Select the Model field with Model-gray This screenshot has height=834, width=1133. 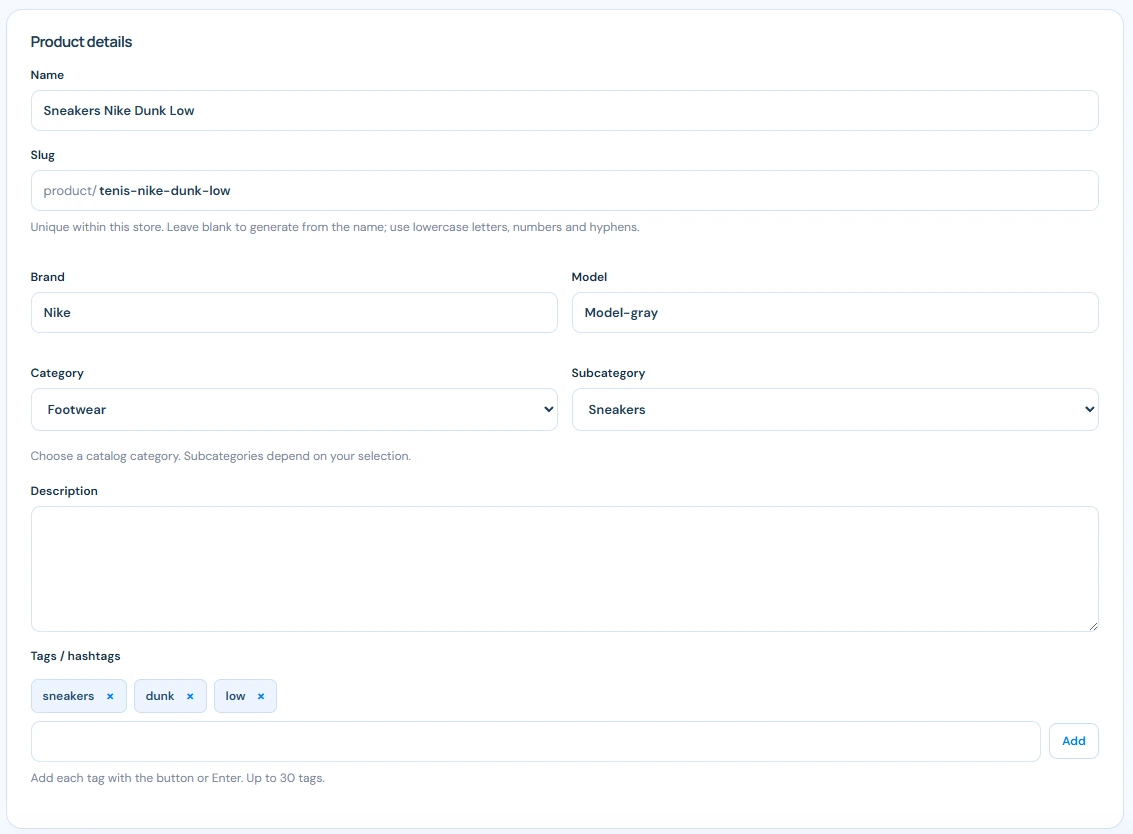pyautogui.click(x=835, y=312)
